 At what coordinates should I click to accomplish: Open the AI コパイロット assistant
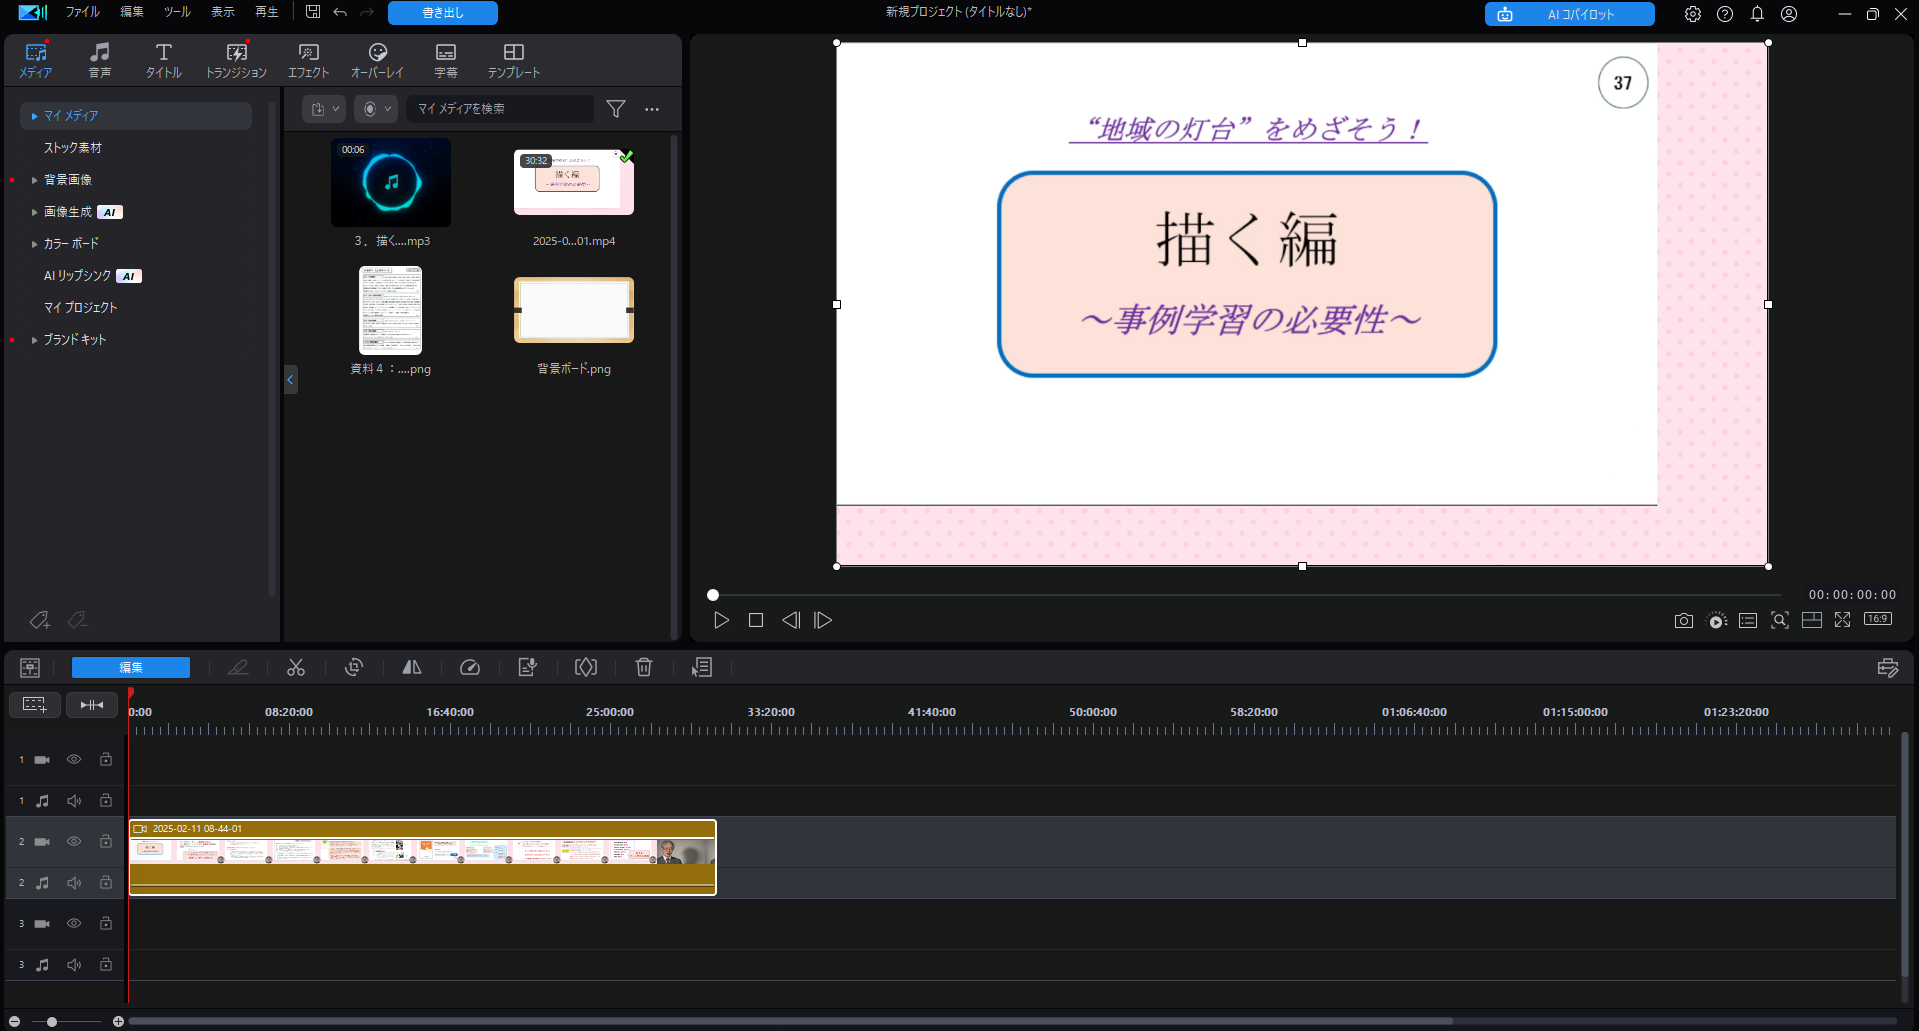point(1569,14)
